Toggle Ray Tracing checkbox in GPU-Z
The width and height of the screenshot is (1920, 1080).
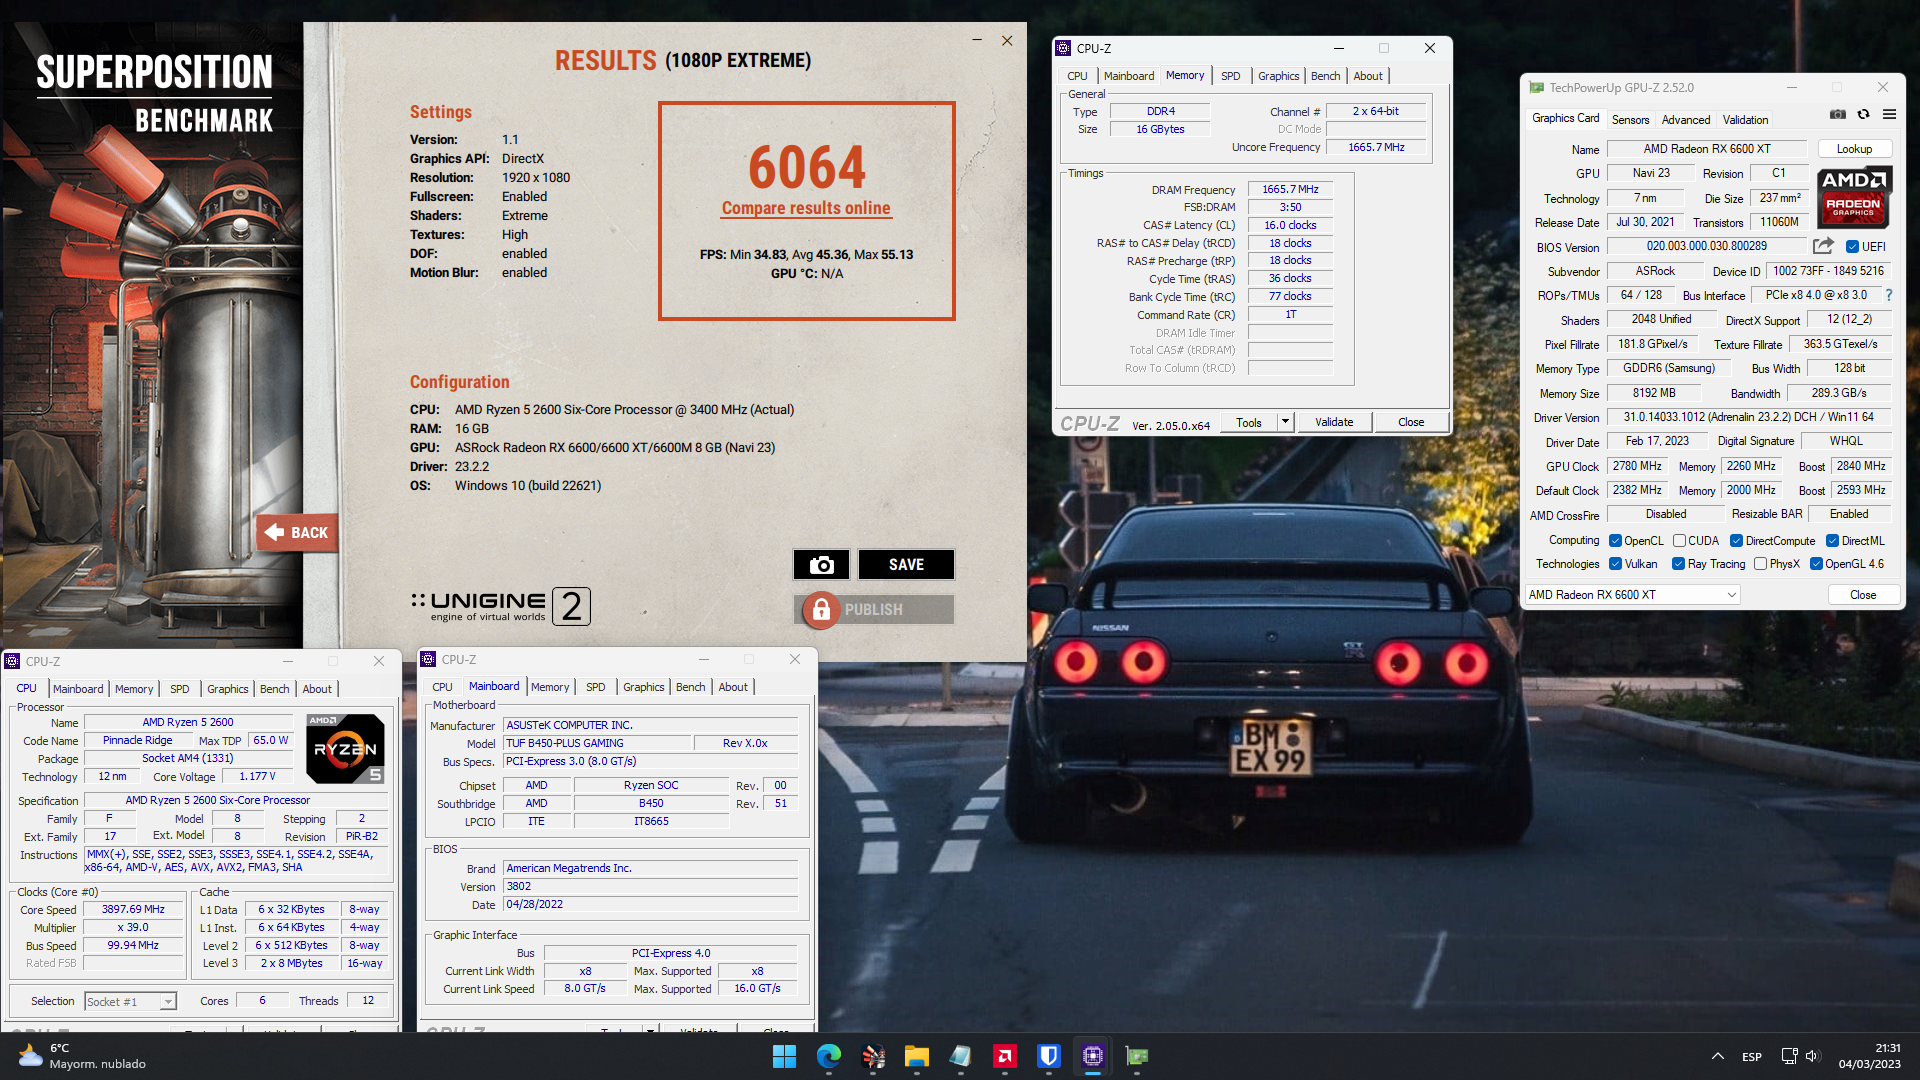click(1679, 564)
